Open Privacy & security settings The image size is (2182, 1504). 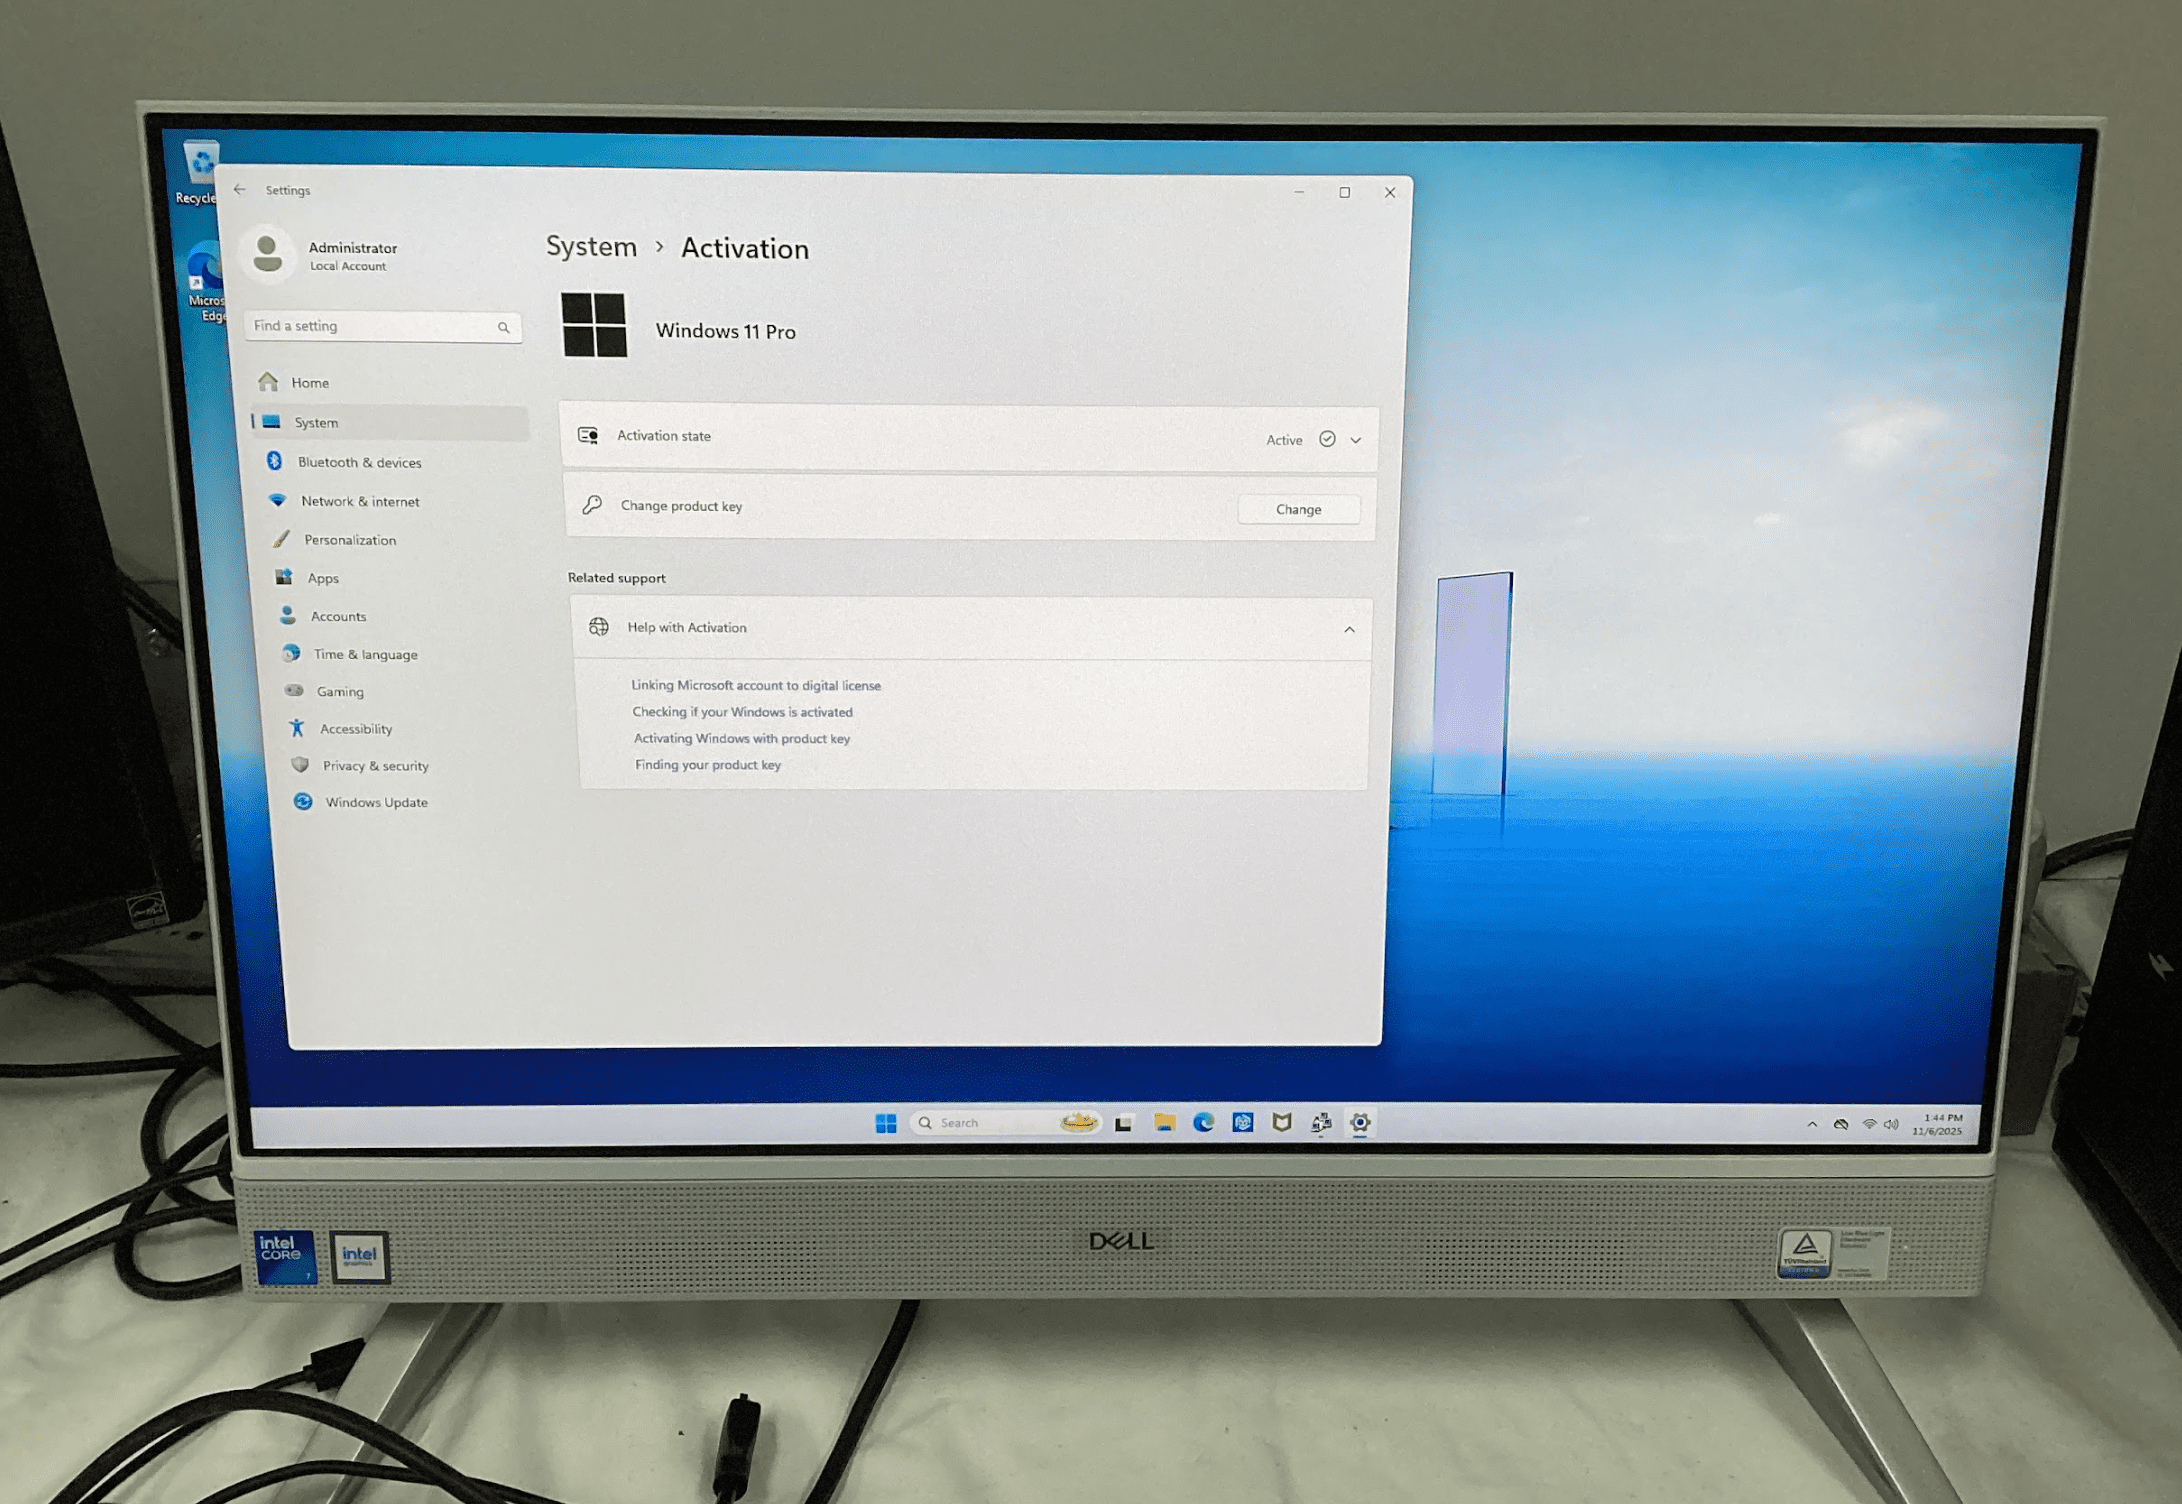tap(373, 765)
